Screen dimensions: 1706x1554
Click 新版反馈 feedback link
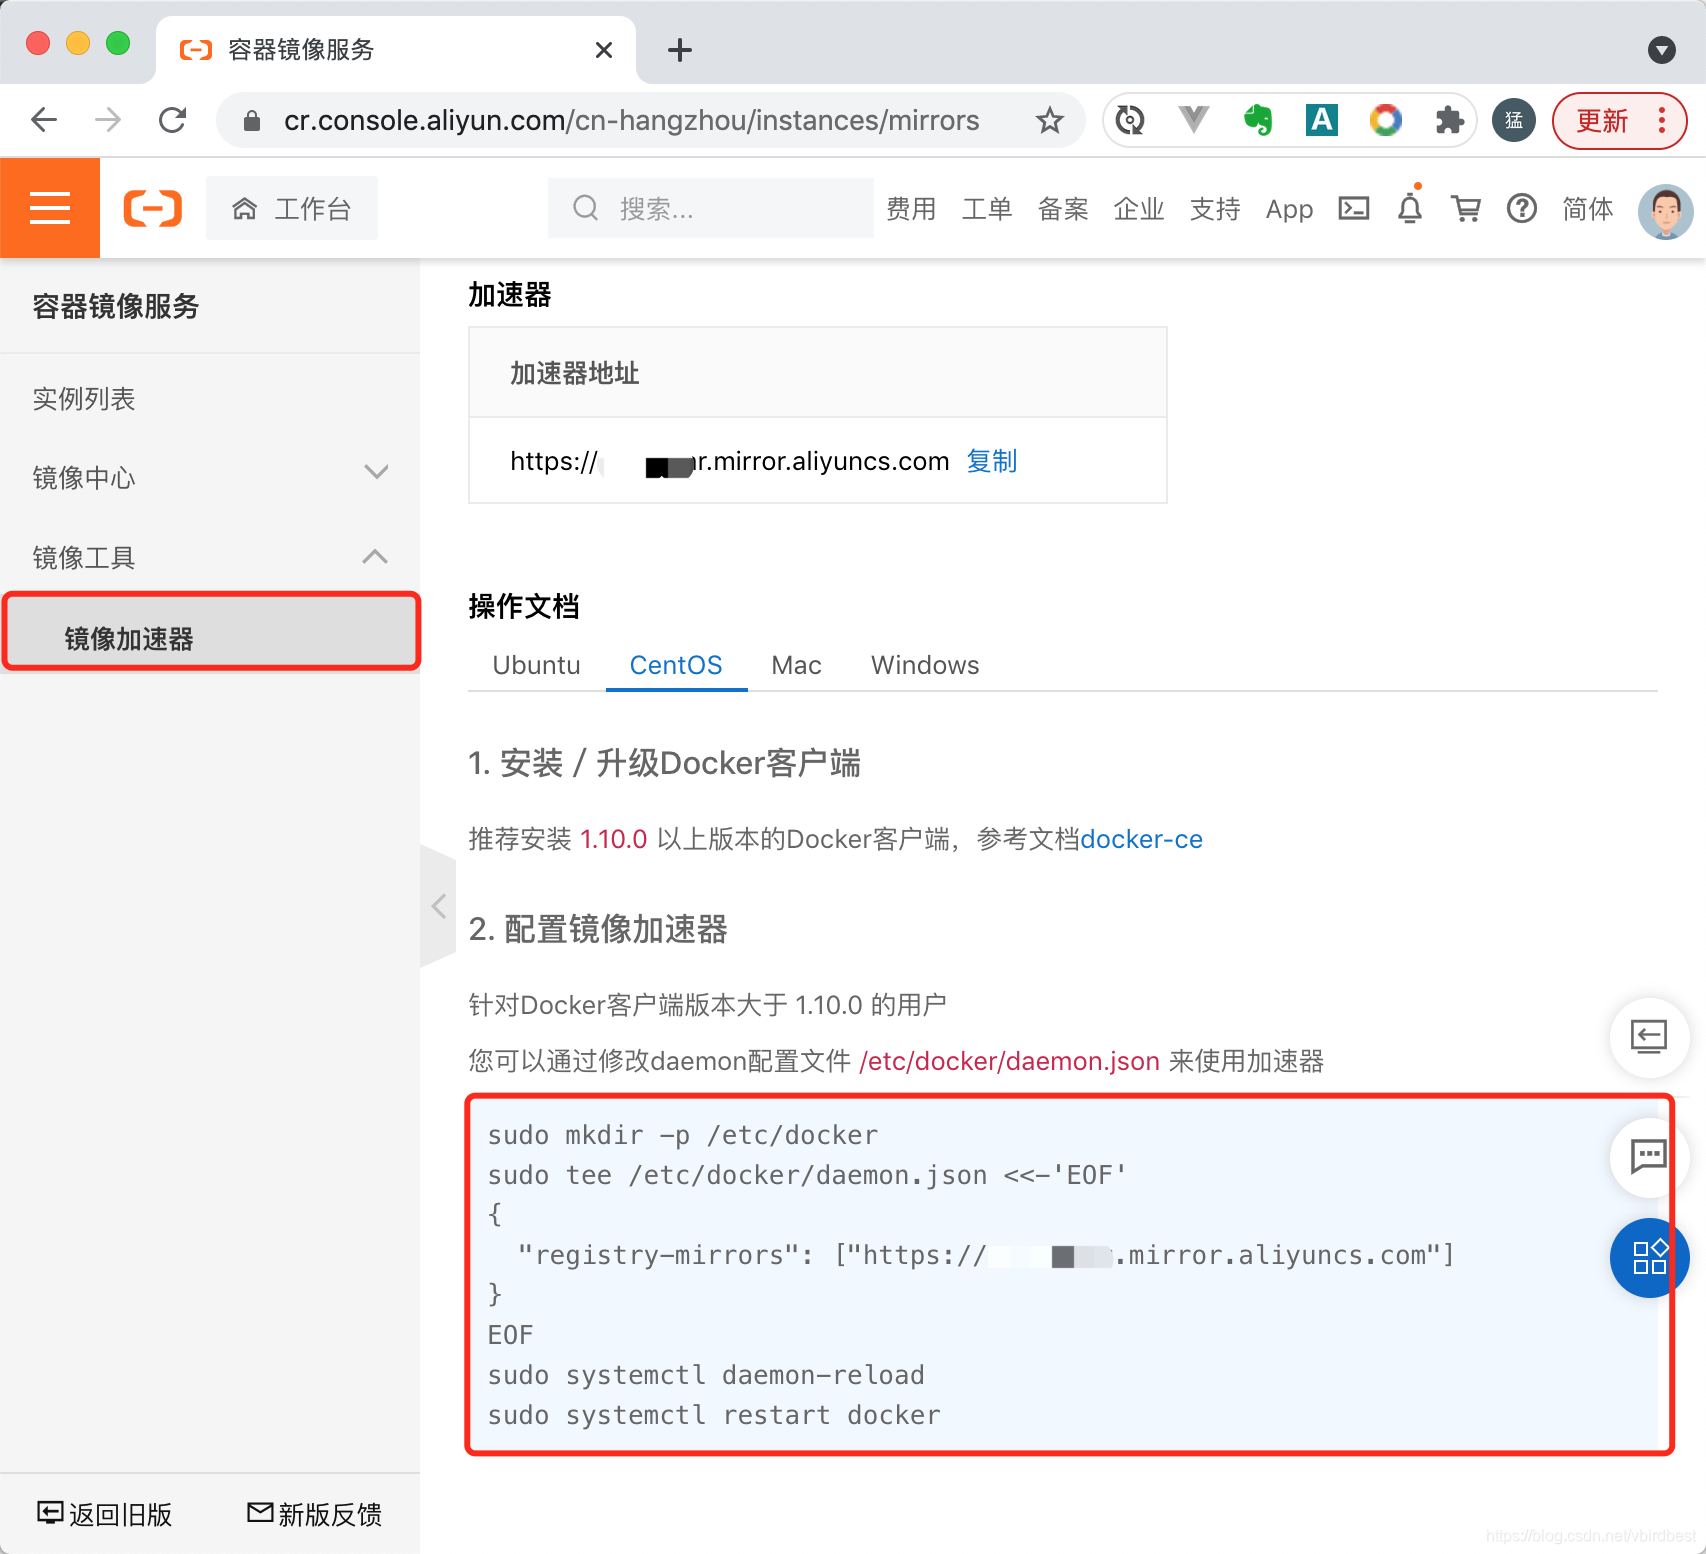pyautogui.click(x=315, y=1514)
